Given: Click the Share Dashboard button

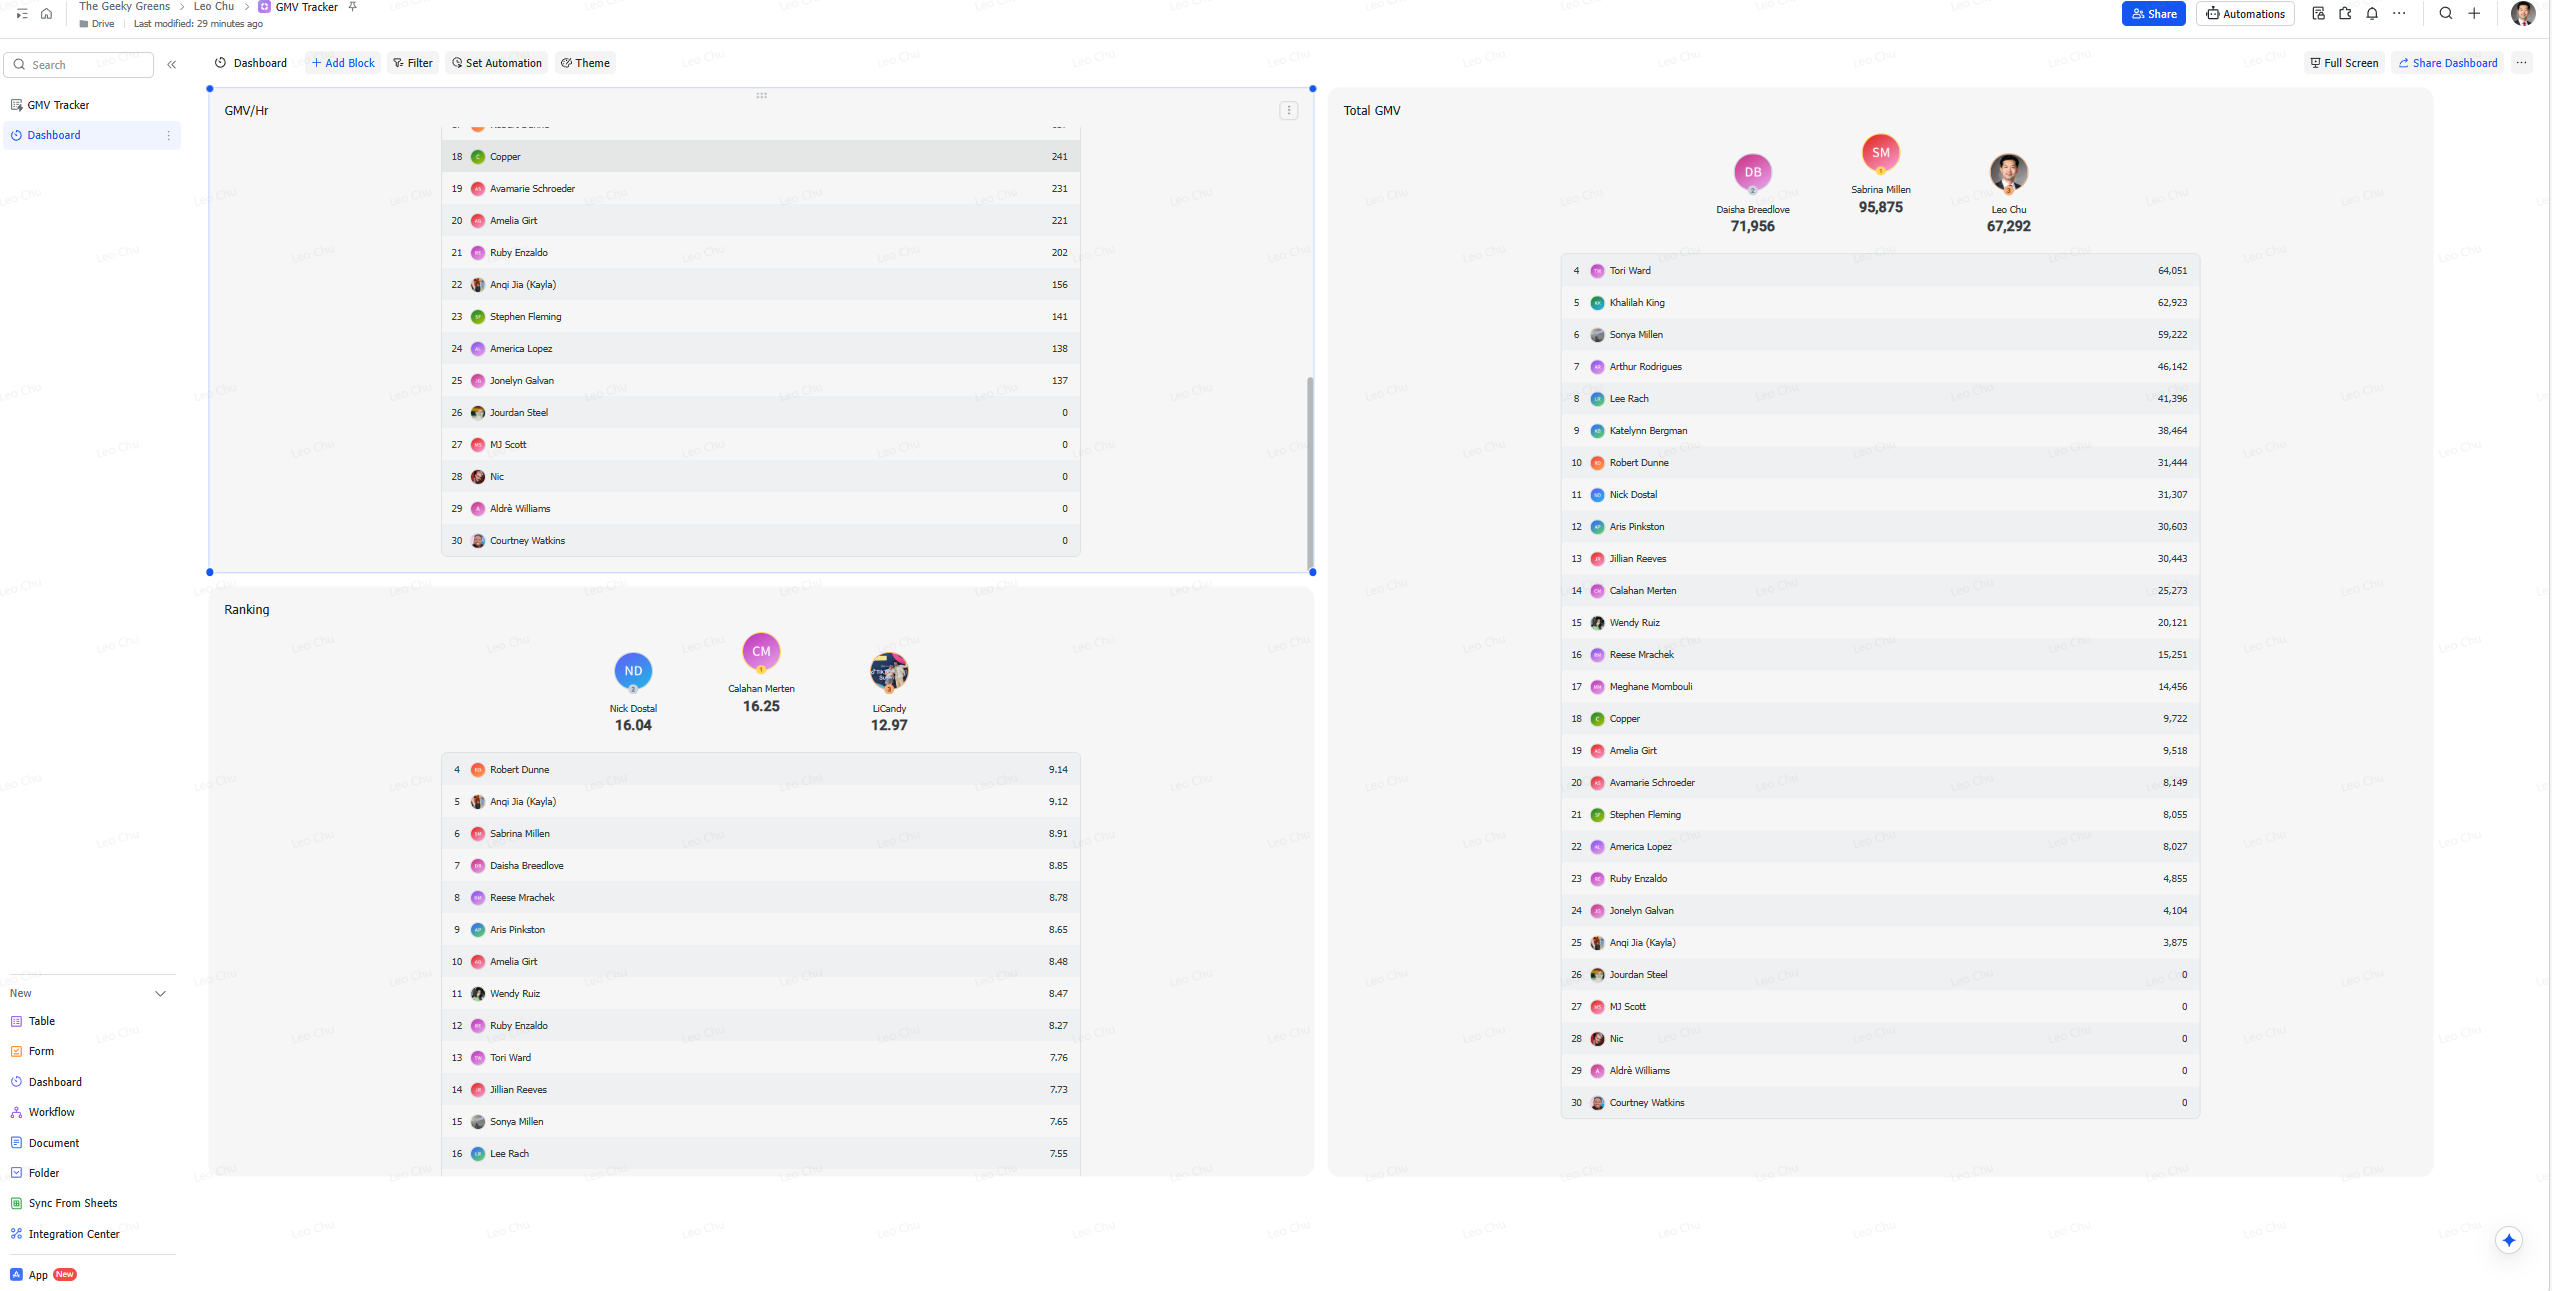Looking at the screenshot, I should click(x=2447, y=63).
